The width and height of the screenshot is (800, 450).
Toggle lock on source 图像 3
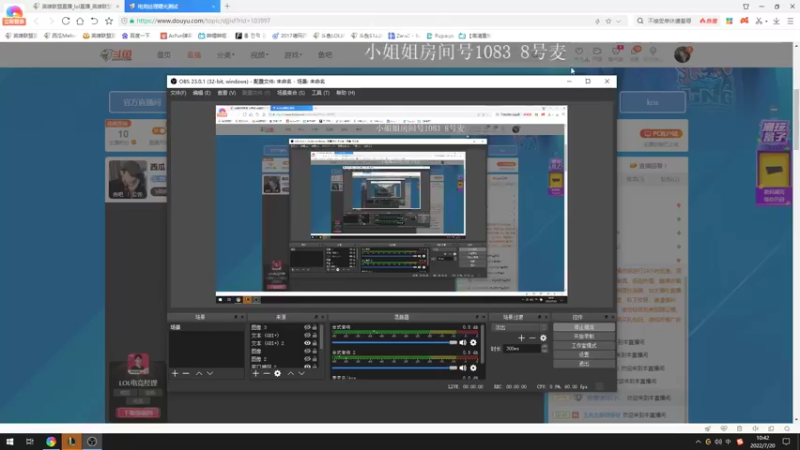(x=314, y=328)
